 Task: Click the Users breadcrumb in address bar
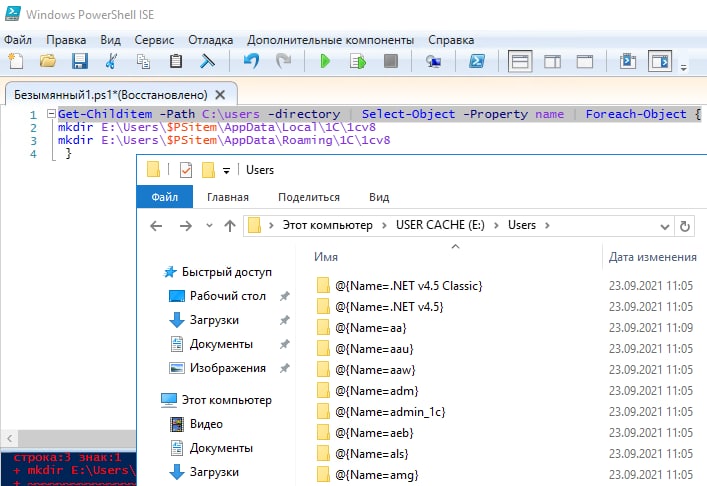(522, 225)
